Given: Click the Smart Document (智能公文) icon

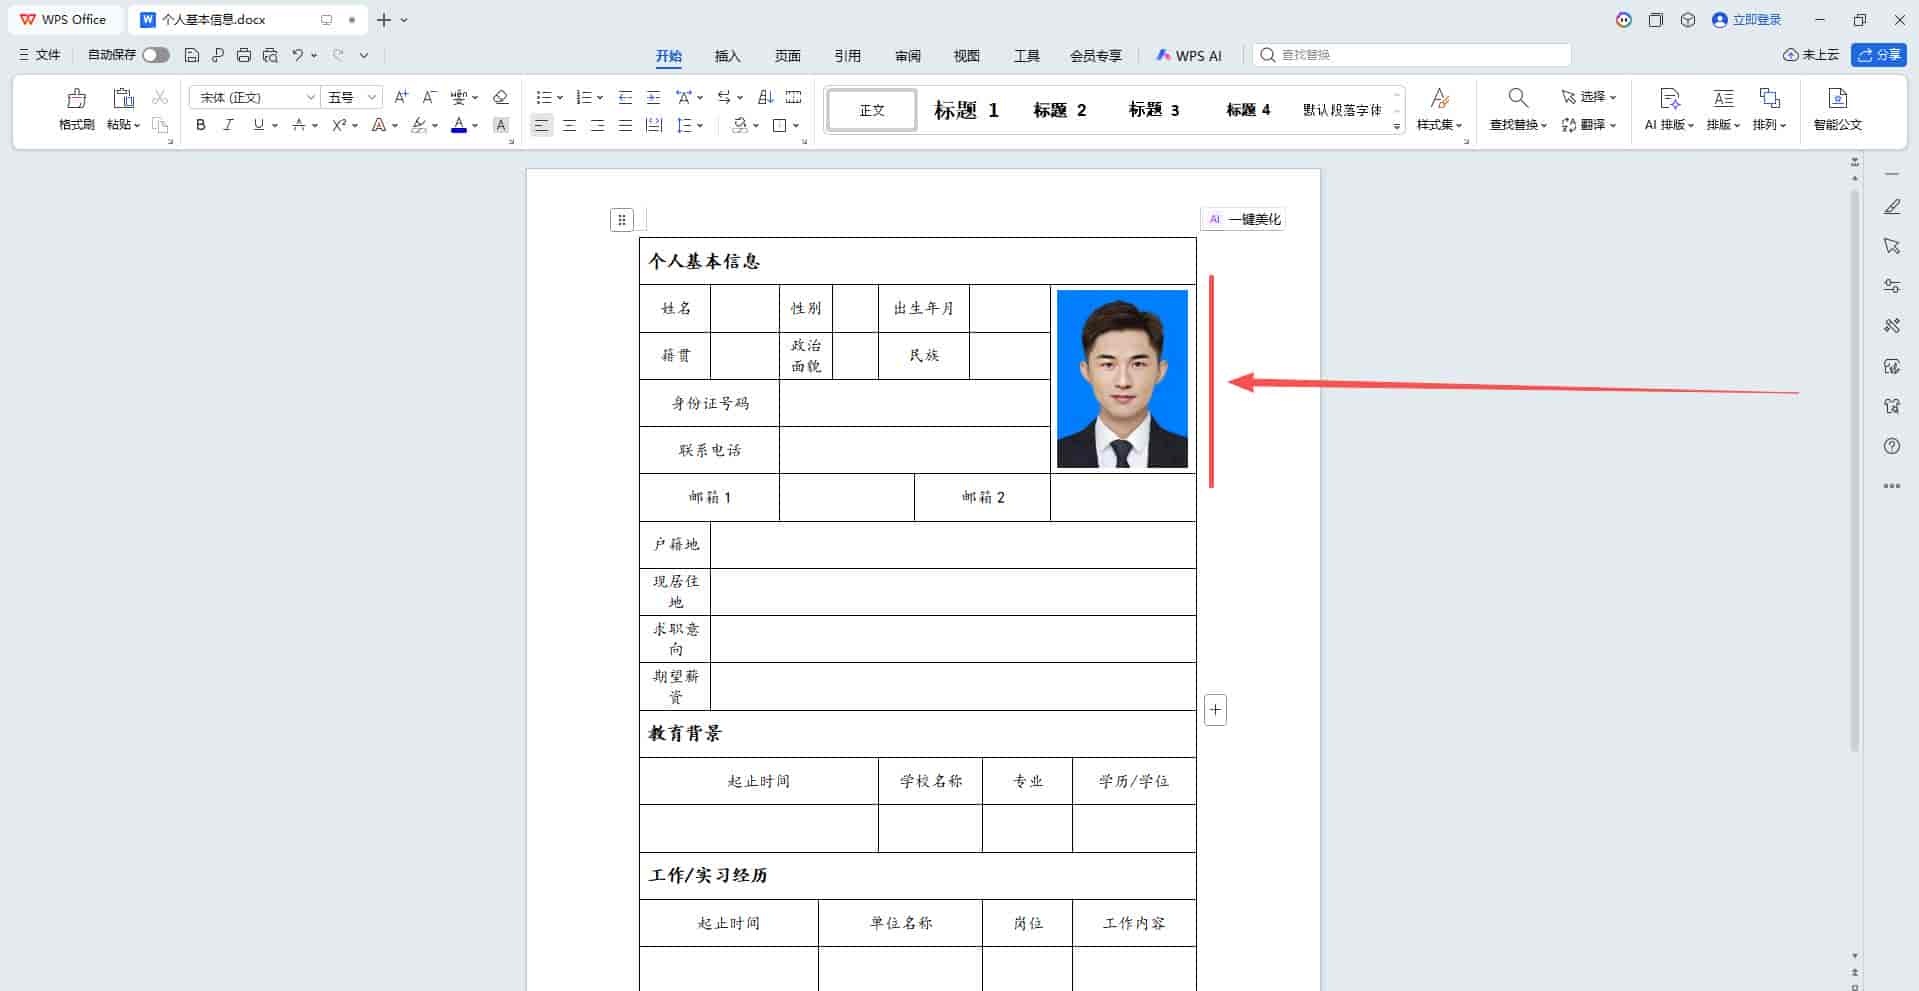Looking at the screenshot, I should 1837,98.
